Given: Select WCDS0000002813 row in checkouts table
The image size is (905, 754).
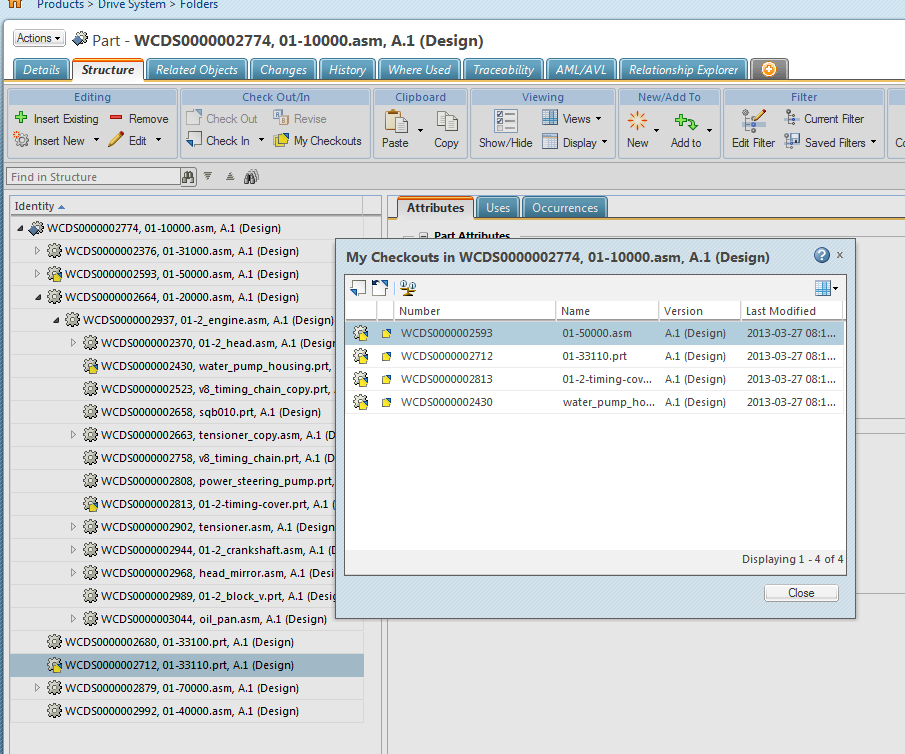Looking at the screenshot, I should tap(446, 379).
